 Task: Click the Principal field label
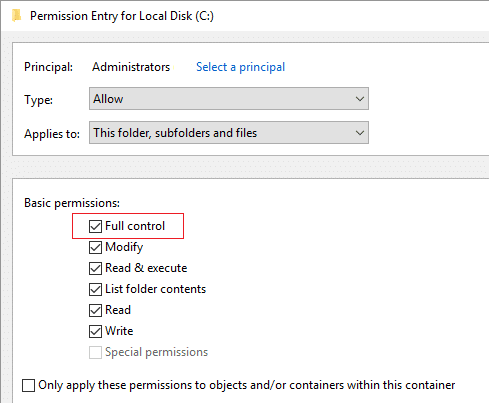[48, 67]
